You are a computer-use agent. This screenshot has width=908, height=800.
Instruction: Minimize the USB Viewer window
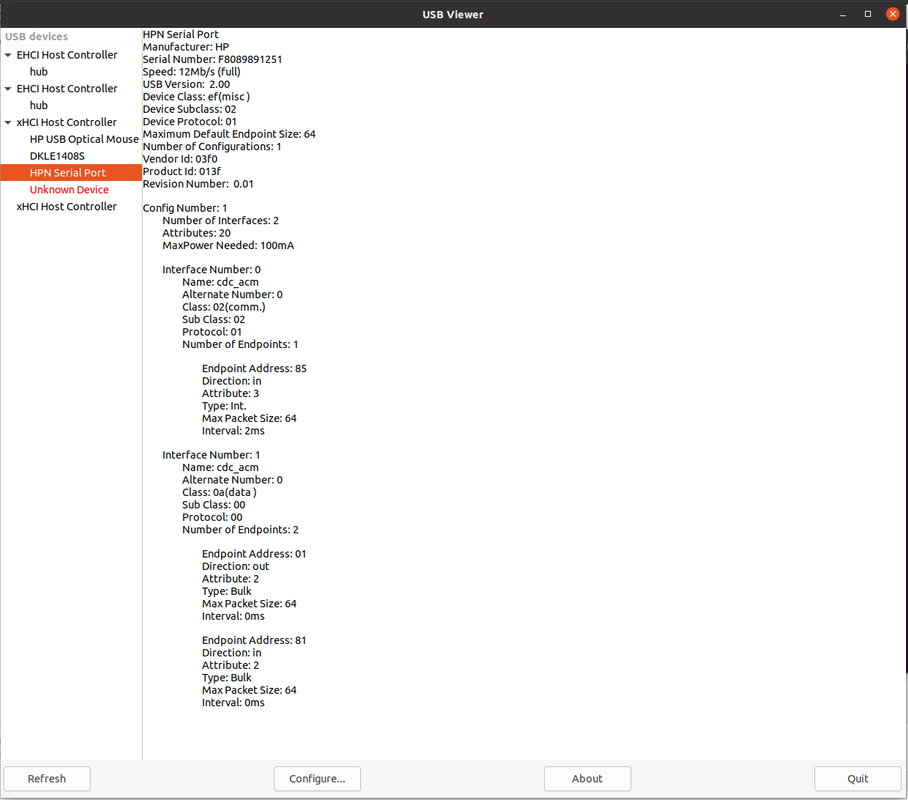click(843, 14)
